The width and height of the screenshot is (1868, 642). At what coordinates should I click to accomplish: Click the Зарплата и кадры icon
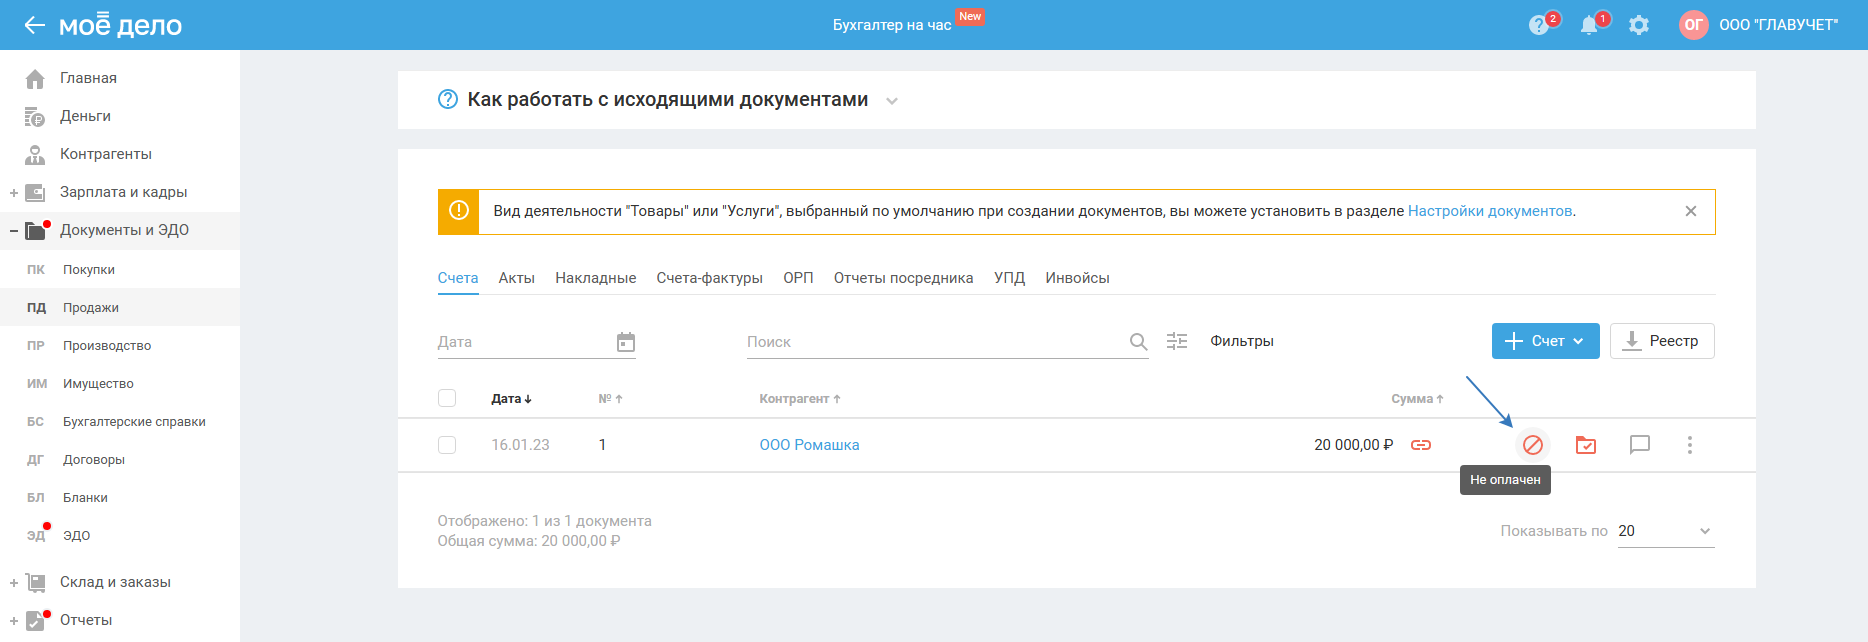click(x=35, y=192)
